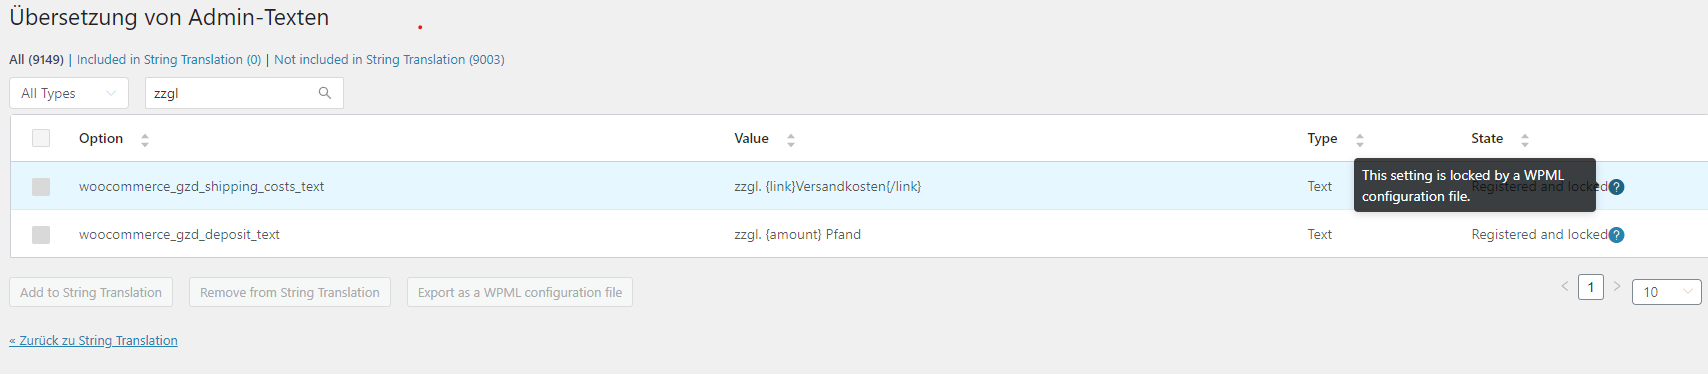1708x374 pixels.
Task: Click help icon for deposit text row
Action: (x=1616, y=235)
